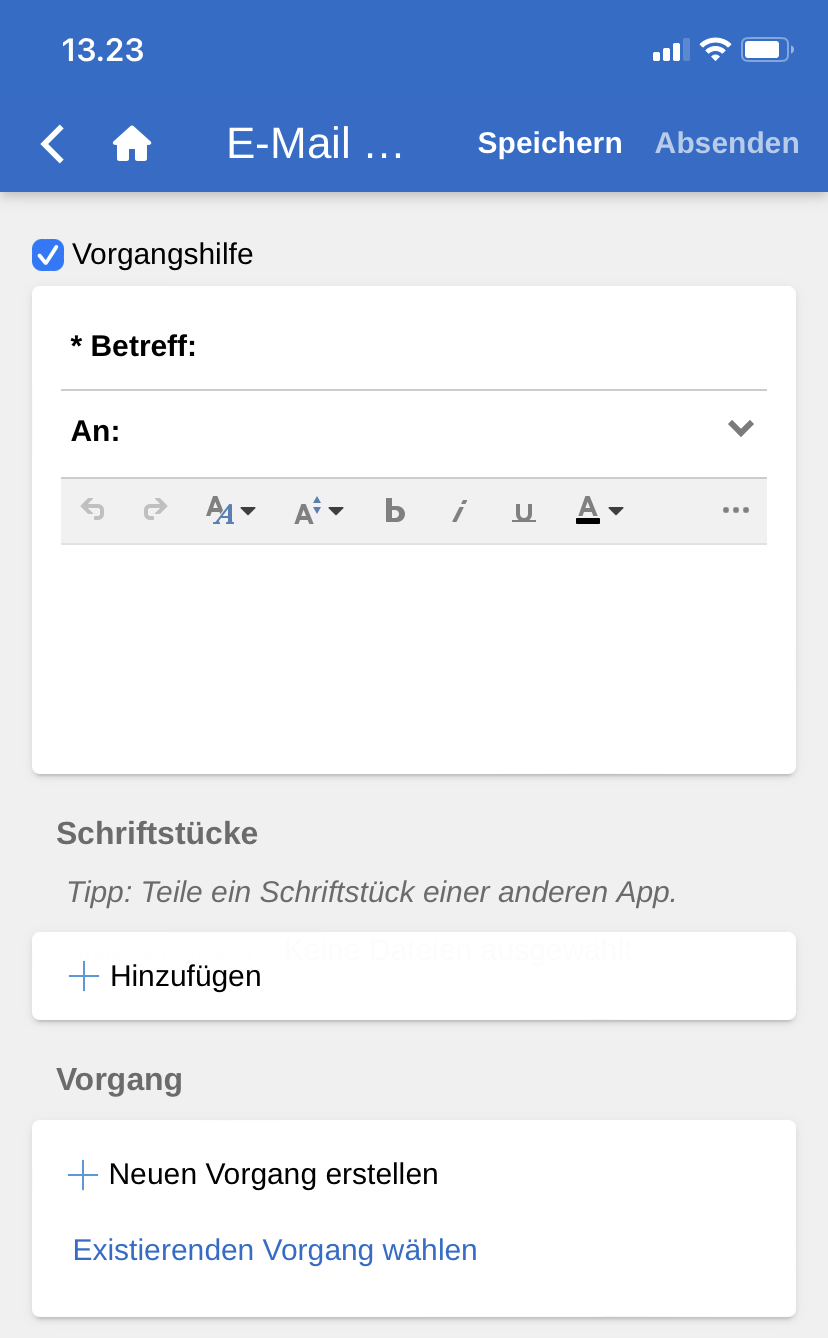Expand the An recipient chevron
Viewport: 828px width, 1338px height.
740,429
